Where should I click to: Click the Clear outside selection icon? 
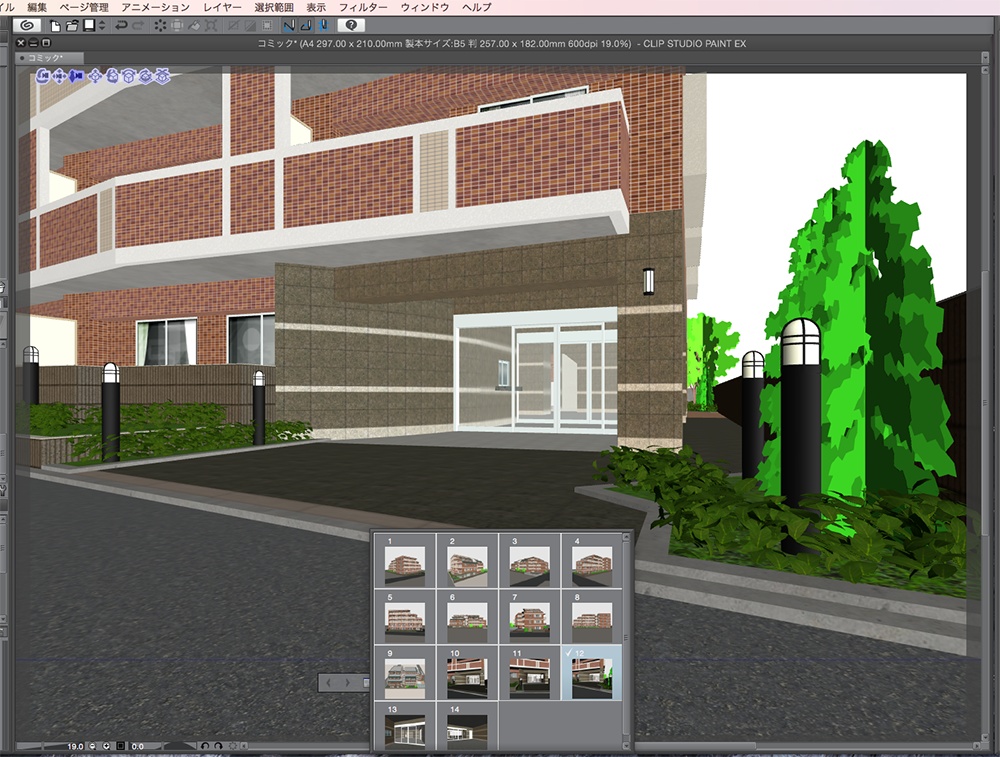(x=177, y=26)
